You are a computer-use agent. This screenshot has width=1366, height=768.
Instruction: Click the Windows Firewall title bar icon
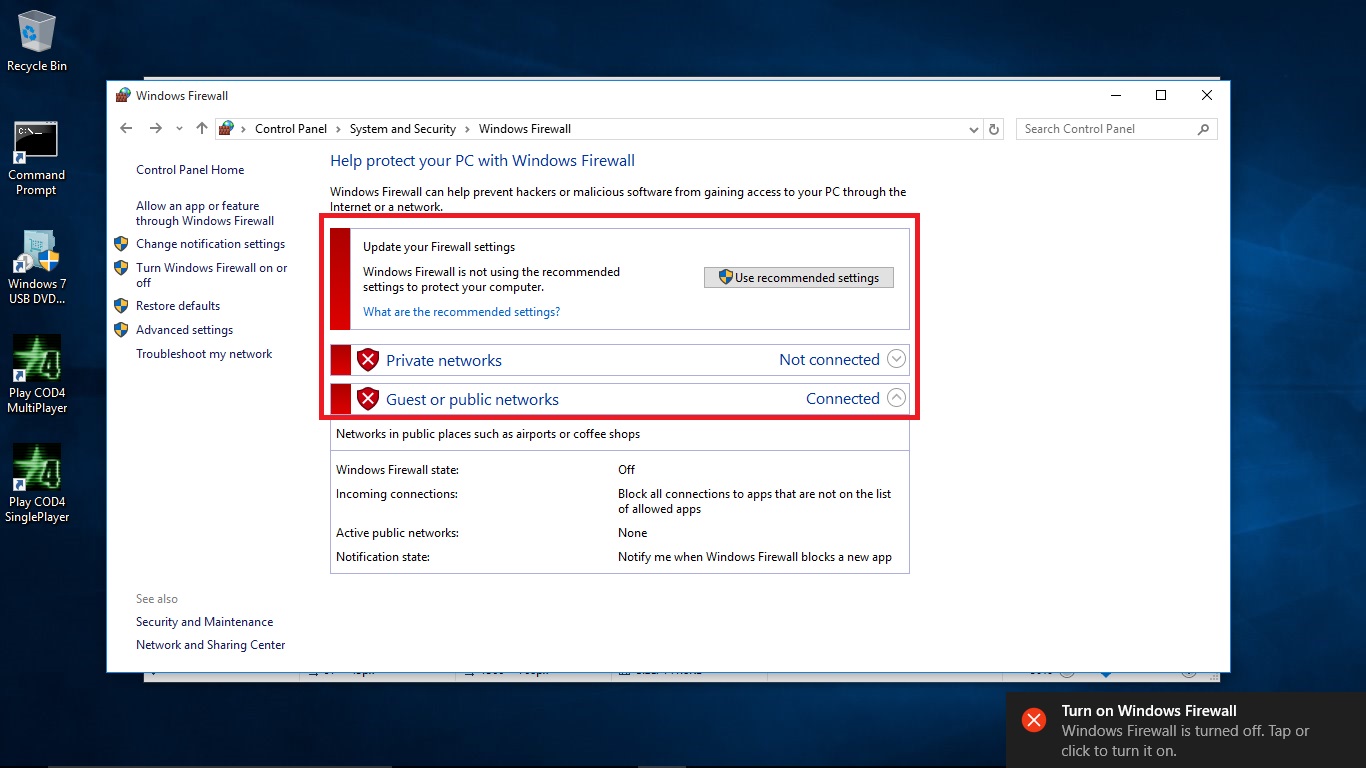coord(123,96)
